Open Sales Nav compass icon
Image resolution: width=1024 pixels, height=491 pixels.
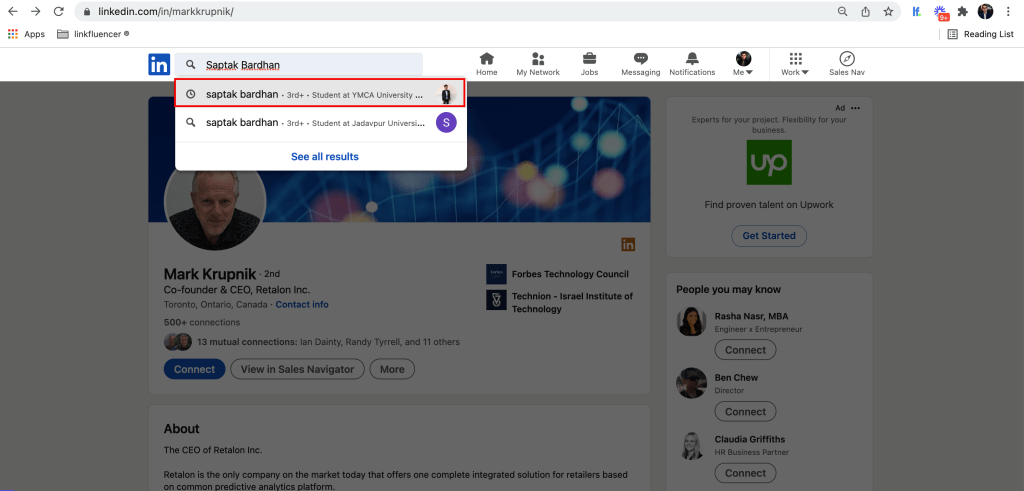pos(847,64)
